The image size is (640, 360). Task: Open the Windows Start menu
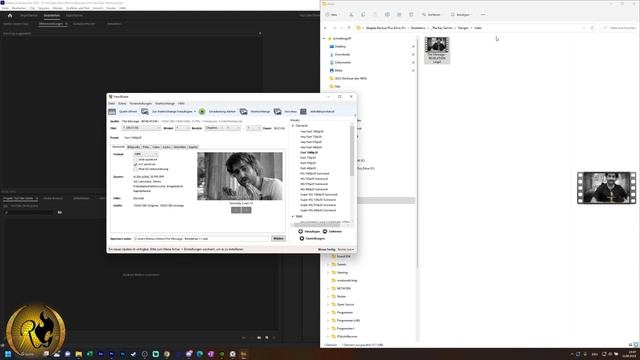pos(8,354)
